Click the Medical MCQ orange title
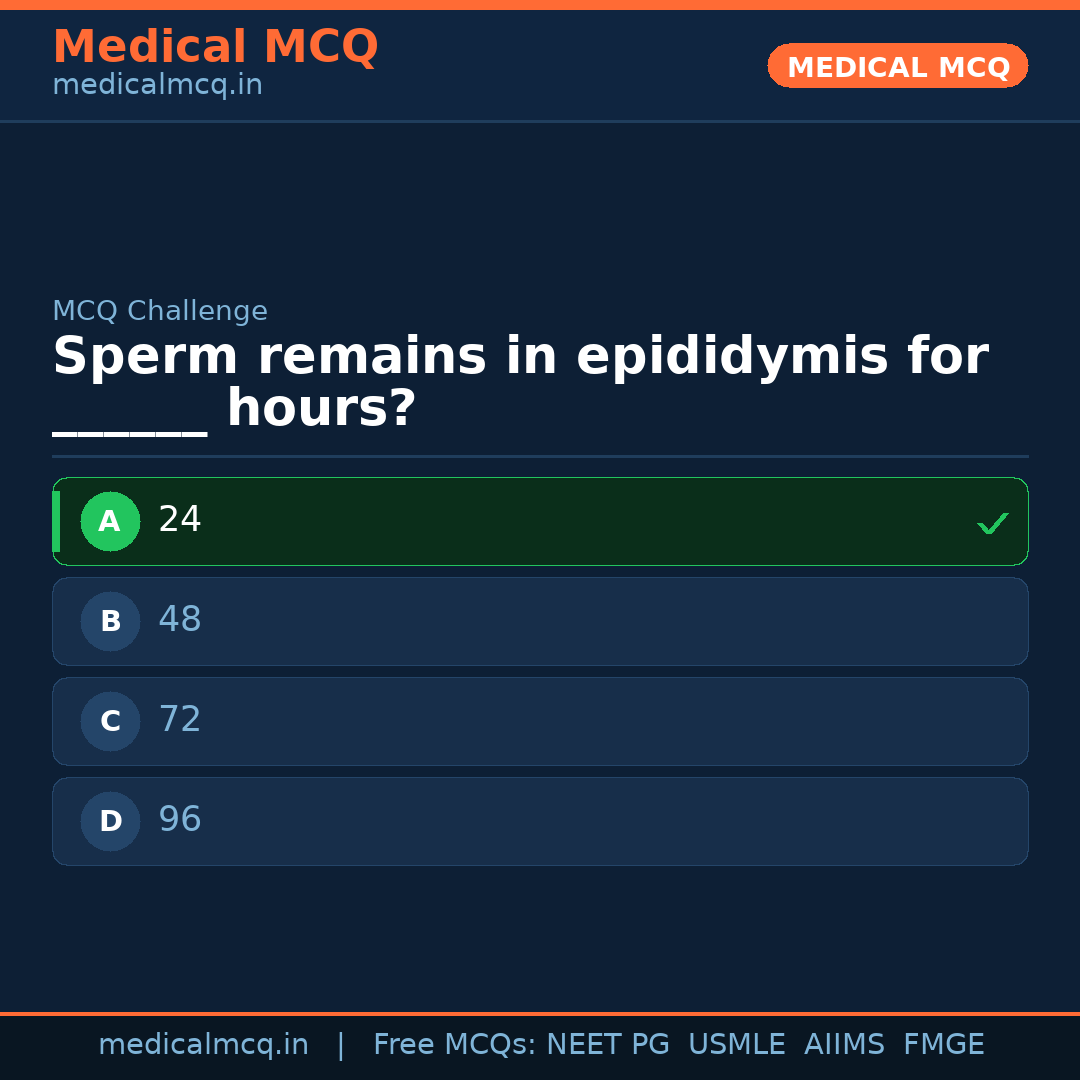The image size is (1080, 1080). pyautogui.click(x=215, y=47)
